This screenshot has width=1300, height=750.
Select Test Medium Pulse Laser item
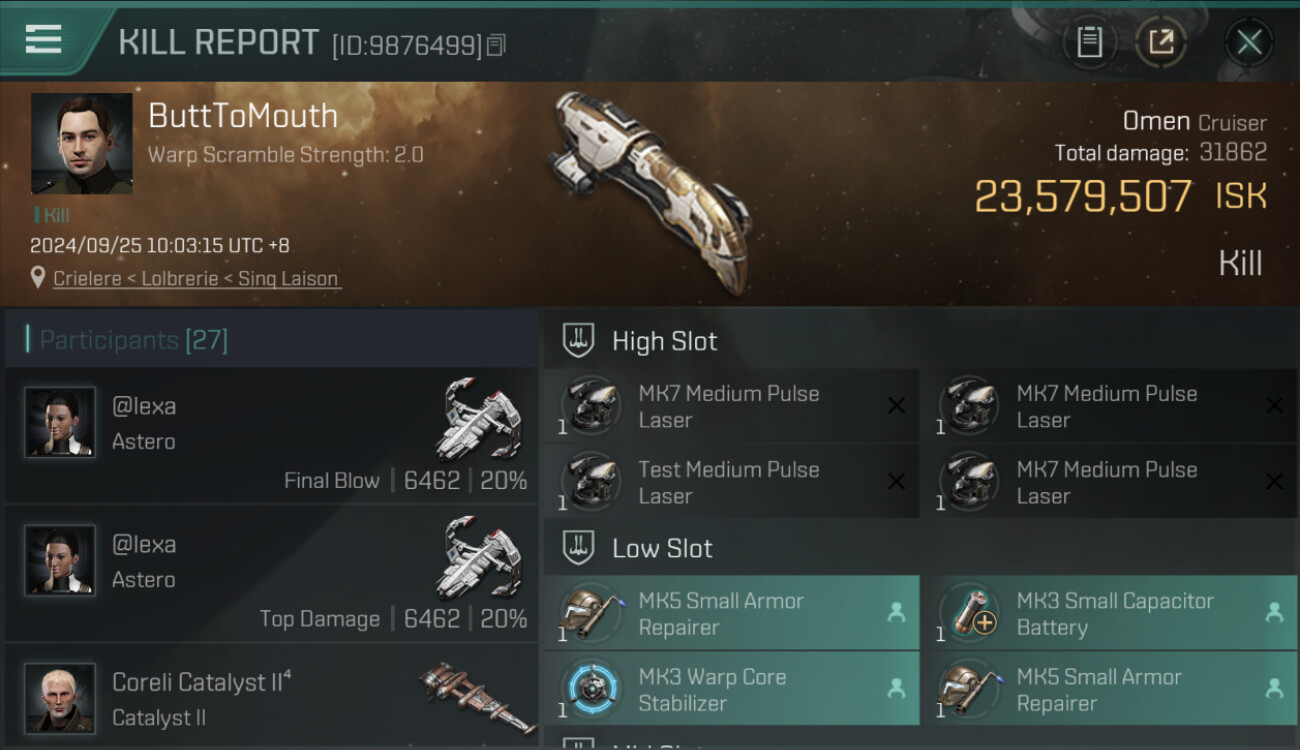[x=731, y=482]
